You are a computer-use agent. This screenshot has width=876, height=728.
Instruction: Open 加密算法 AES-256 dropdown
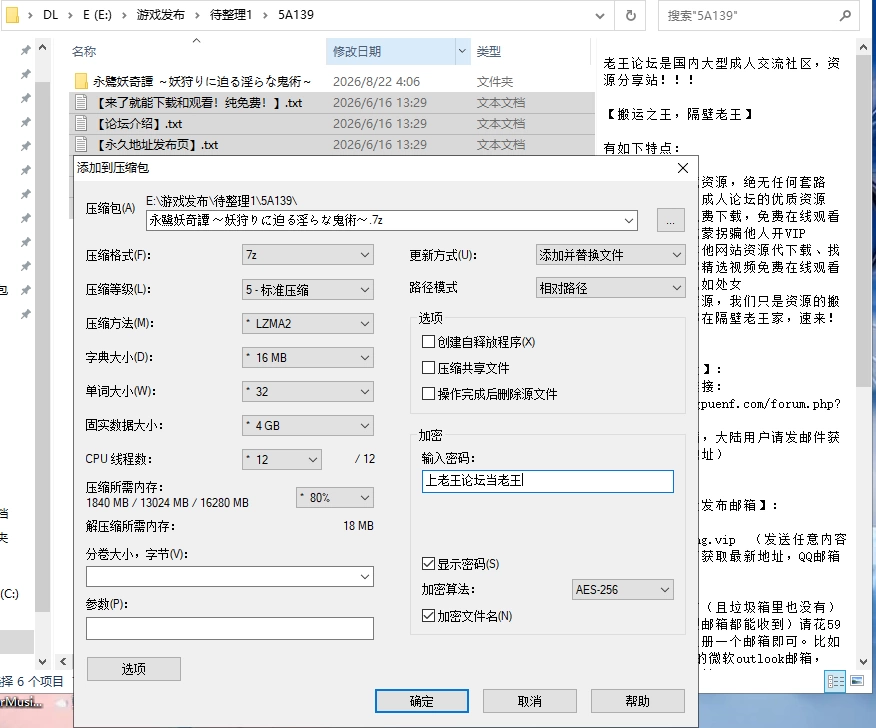623,589
